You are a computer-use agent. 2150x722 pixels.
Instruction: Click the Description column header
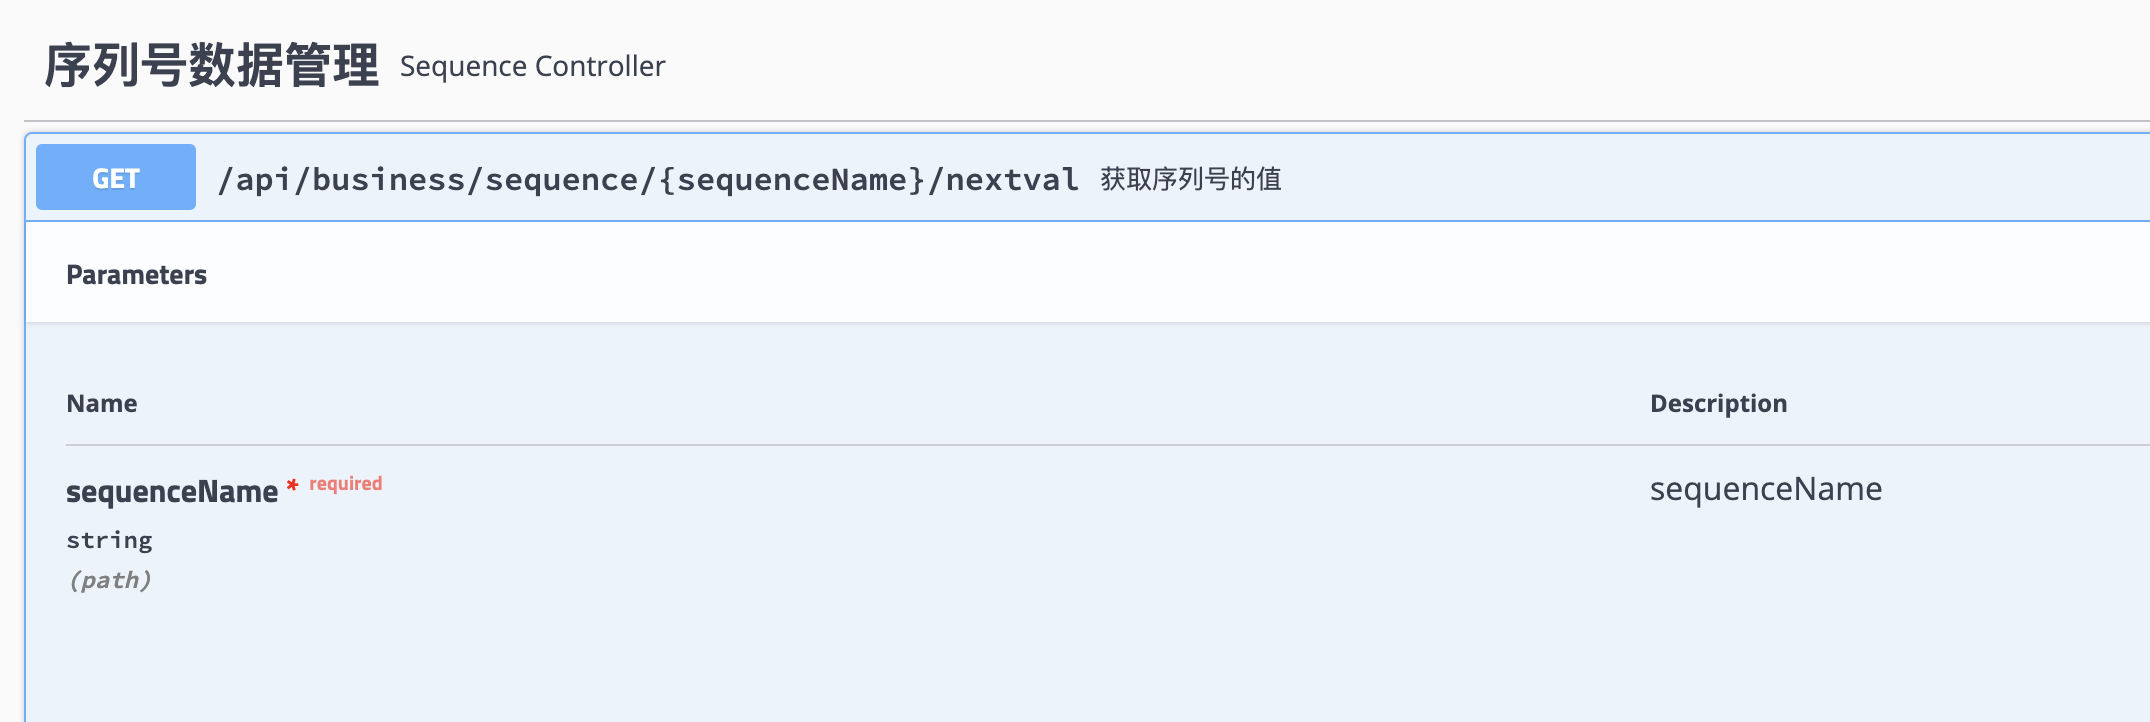(x=1717, y=403)
